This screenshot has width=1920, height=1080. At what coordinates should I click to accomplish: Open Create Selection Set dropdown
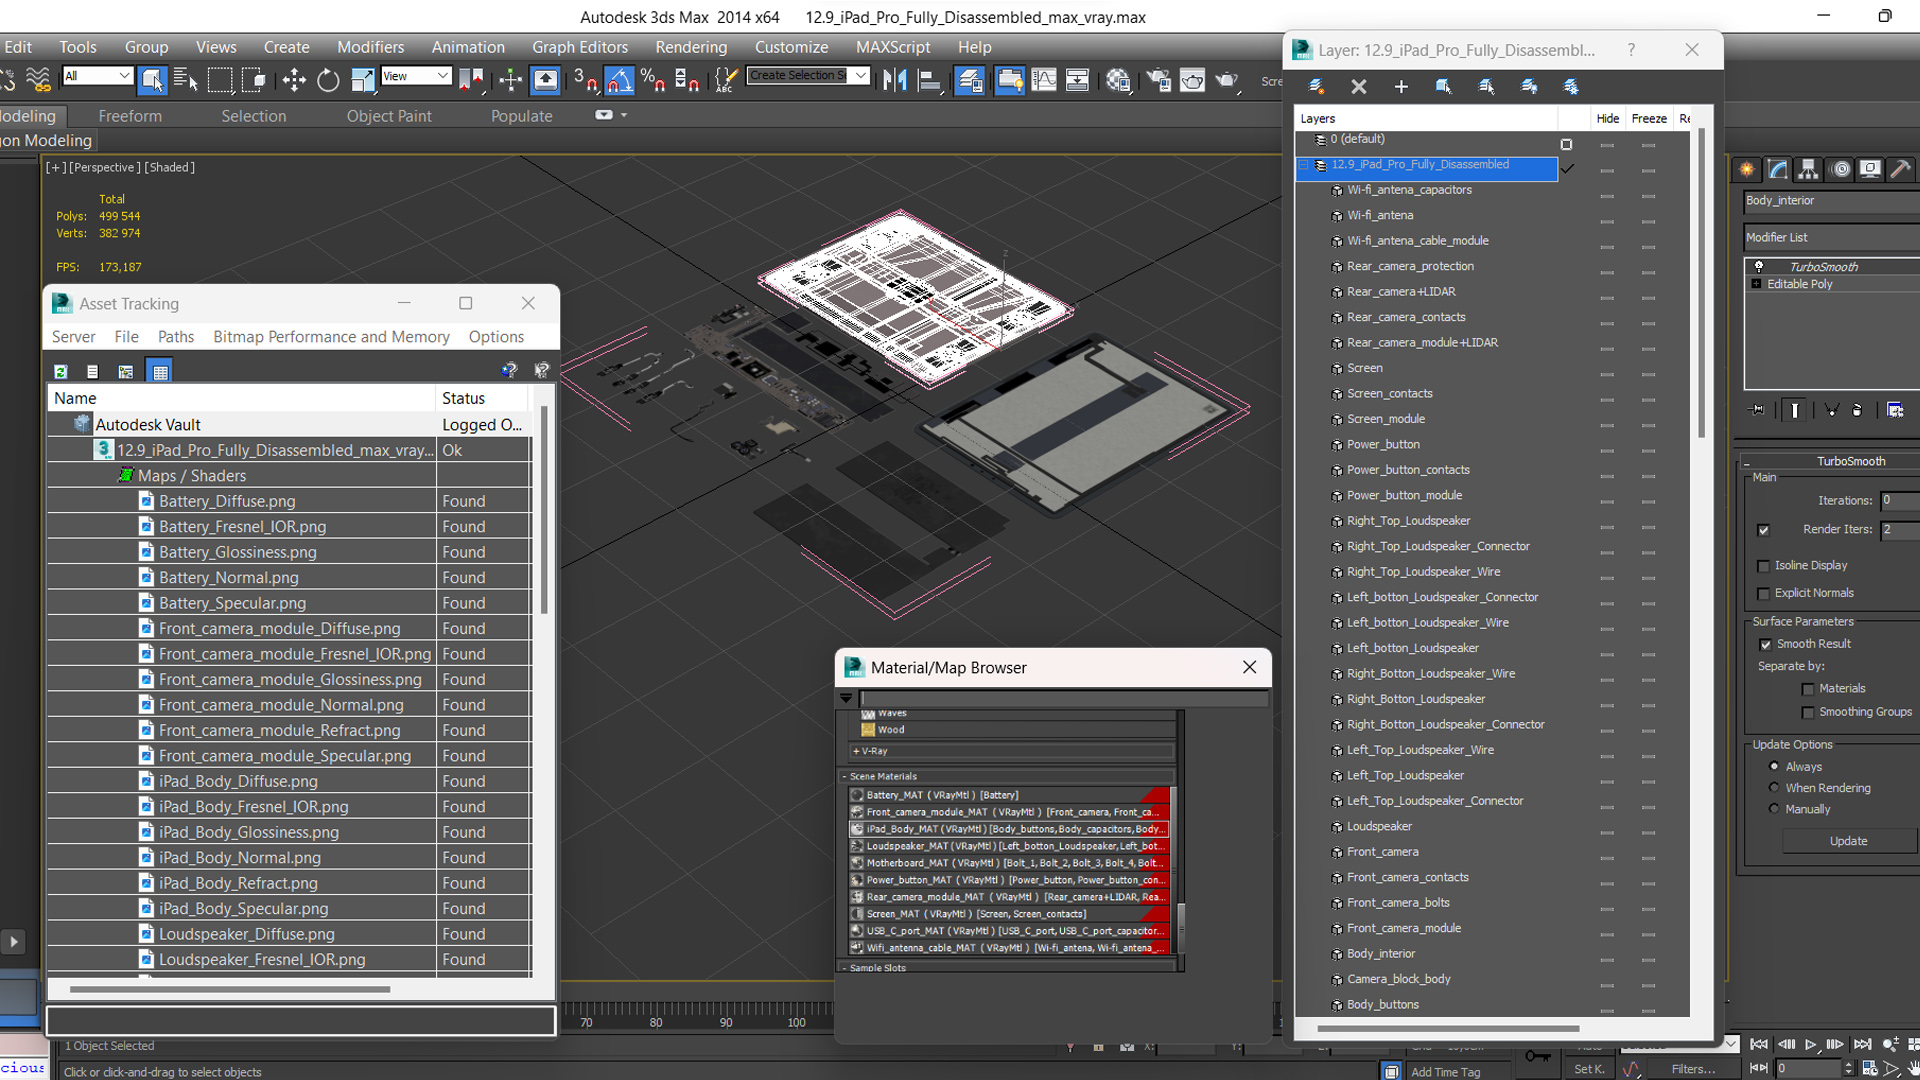(x=808, y=76)
